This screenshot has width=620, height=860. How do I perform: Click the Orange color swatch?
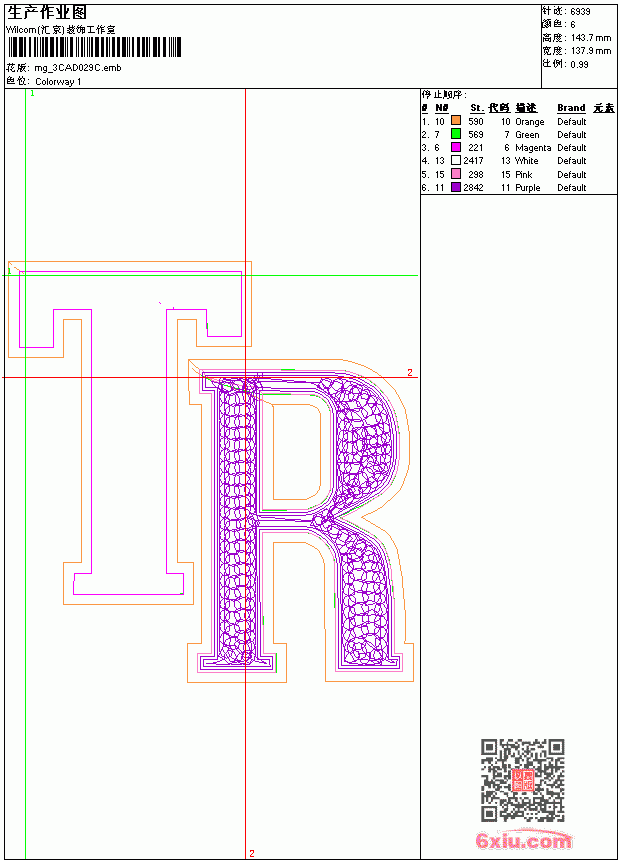[x=455, y=120]
